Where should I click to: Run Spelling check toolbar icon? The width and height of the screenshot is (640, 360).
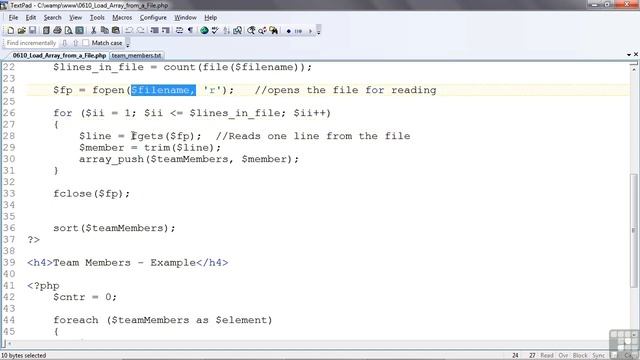(215, 31)
